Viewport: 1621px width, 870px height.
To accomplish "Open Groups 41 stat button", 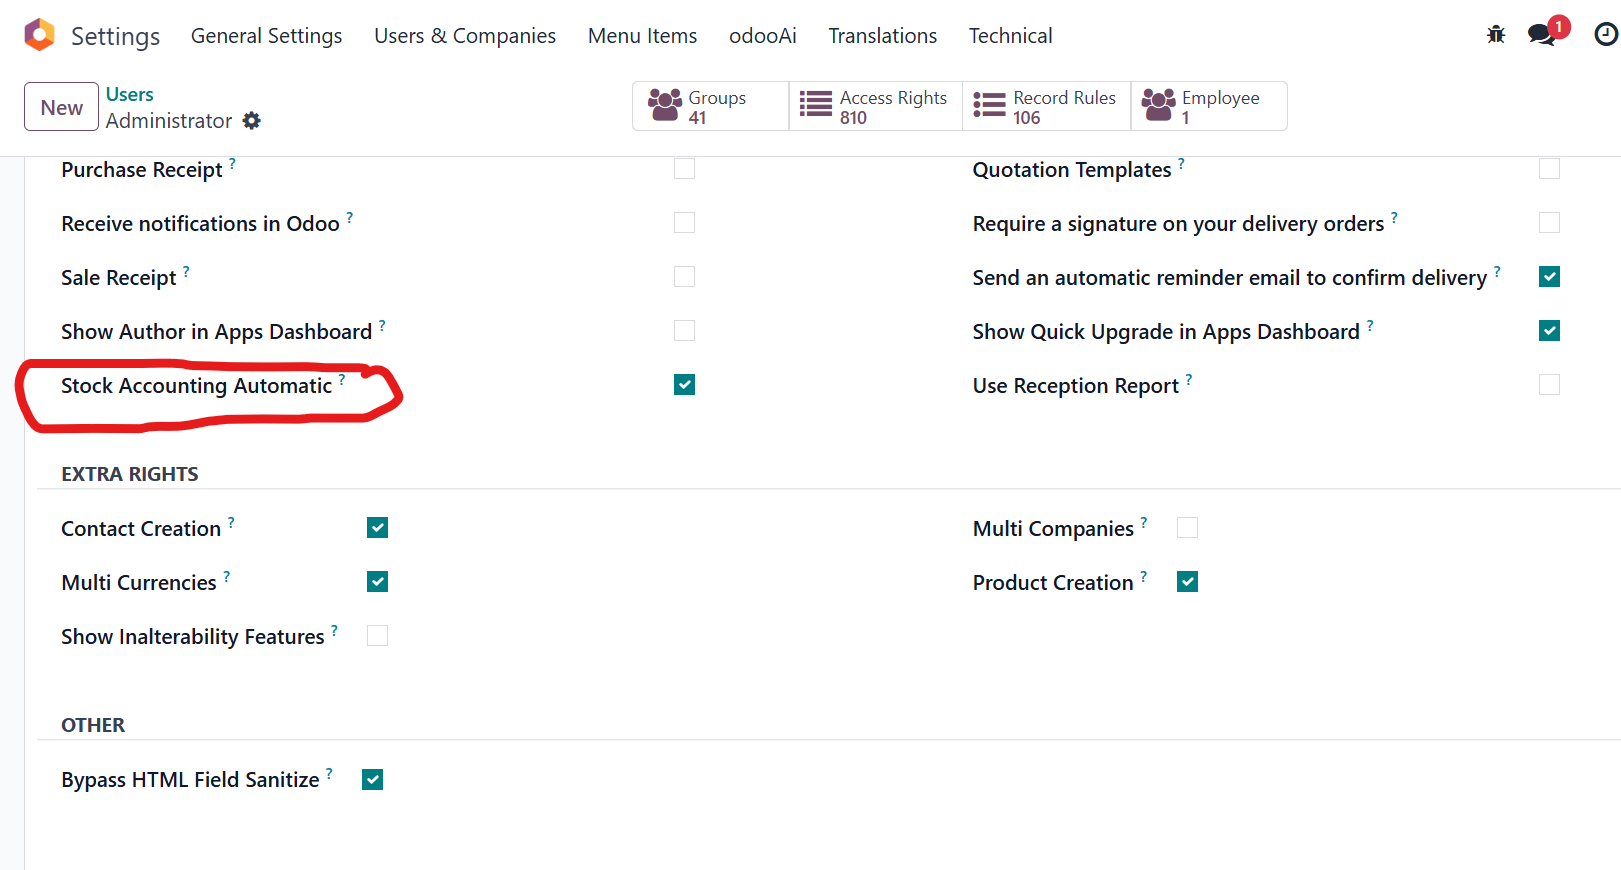I will [711, 106].
